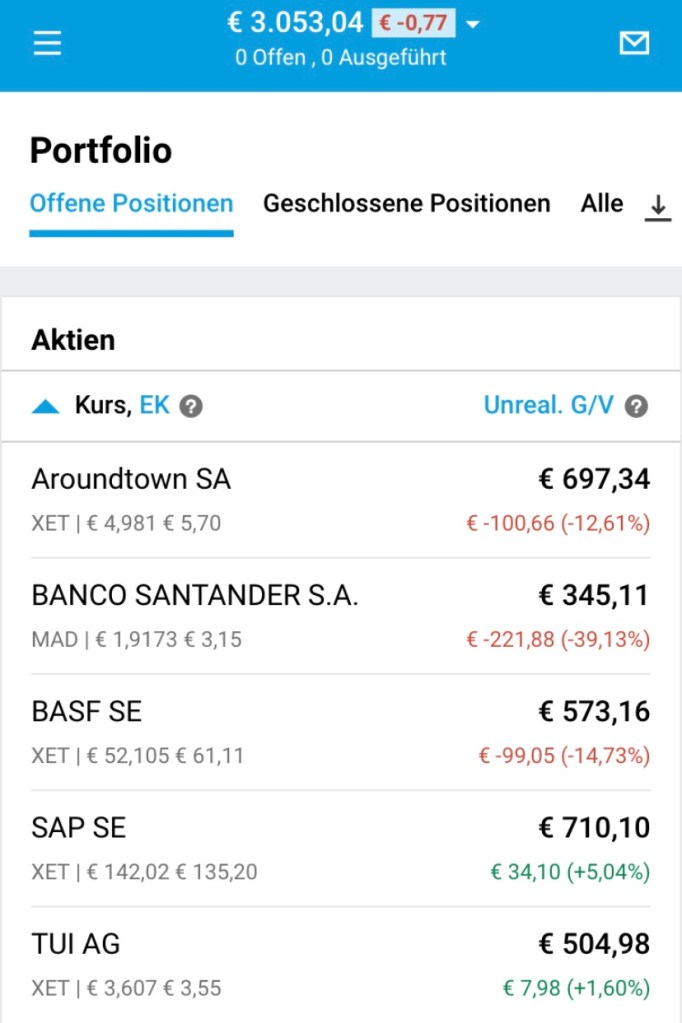The image size is (682, 1023).
Task: Open the hamburger navigation menu
Action: [x=47, y=43]
